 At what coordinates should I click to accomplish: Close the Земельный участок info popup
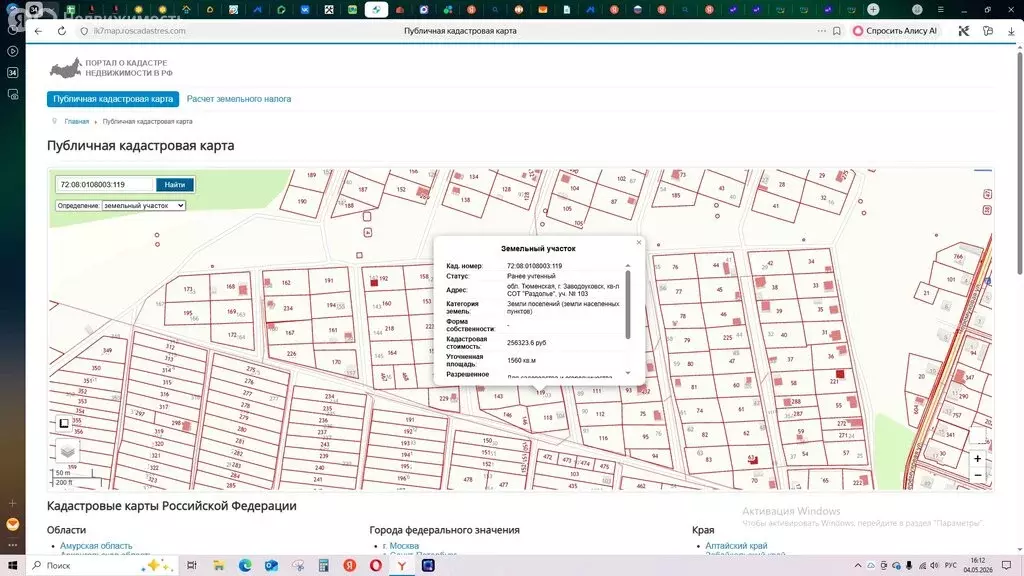click(639, 242)
